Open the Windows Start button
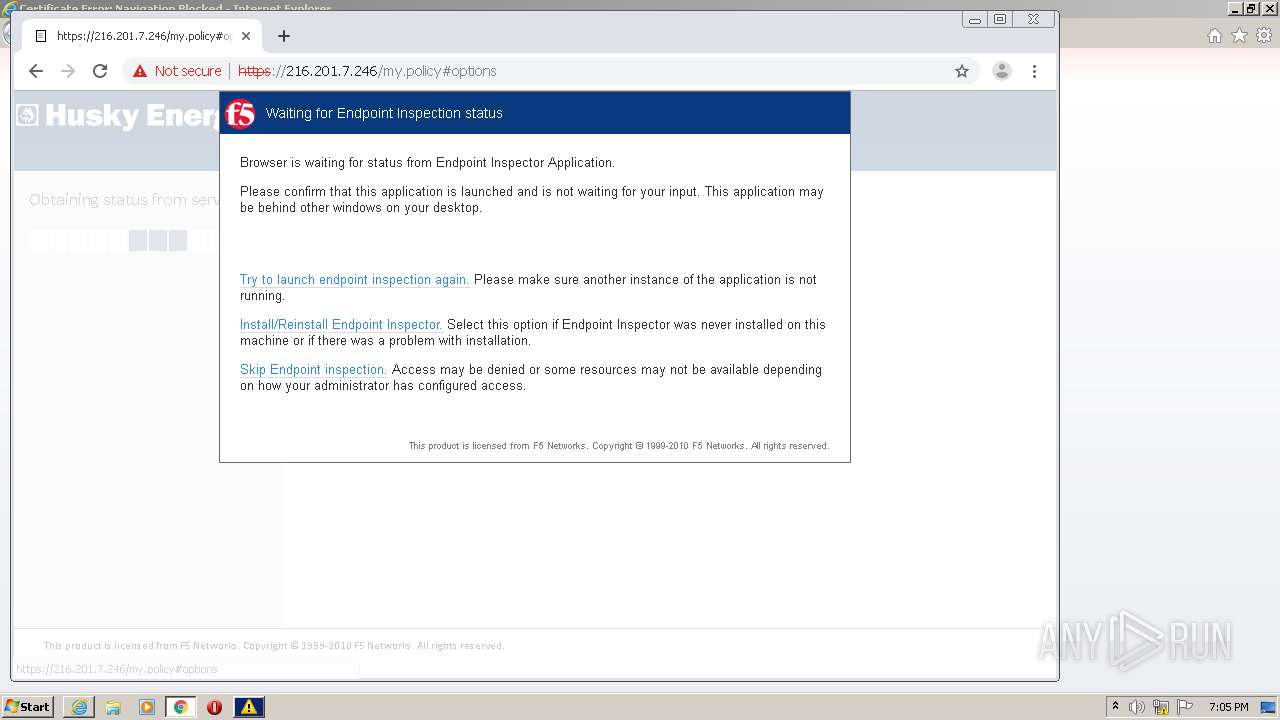This screenshot has height=720, width=1280. coord(27,707)
